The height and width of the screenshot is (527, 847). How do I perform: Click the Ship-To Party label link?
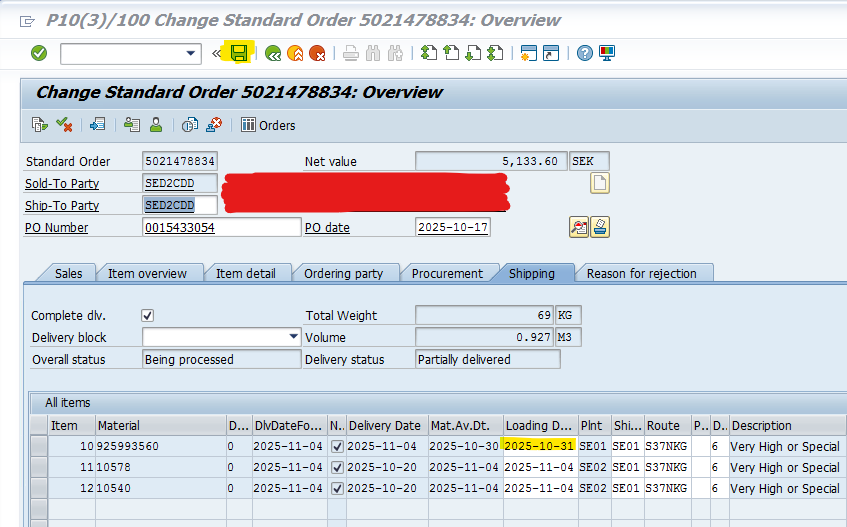(x=62, y=206)
